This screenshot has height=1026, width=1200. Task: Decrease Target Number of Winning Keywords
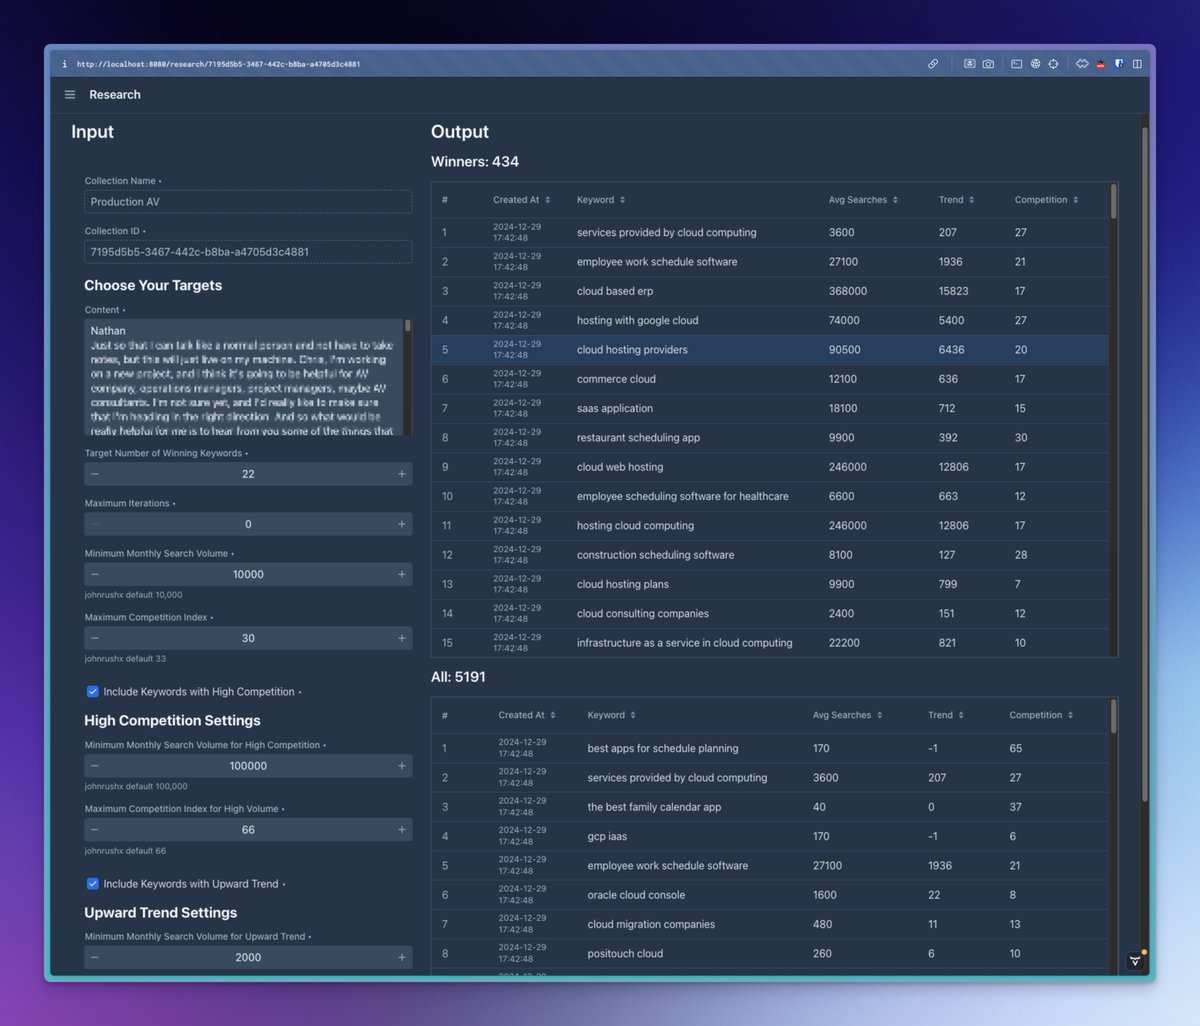click(94, 474)
